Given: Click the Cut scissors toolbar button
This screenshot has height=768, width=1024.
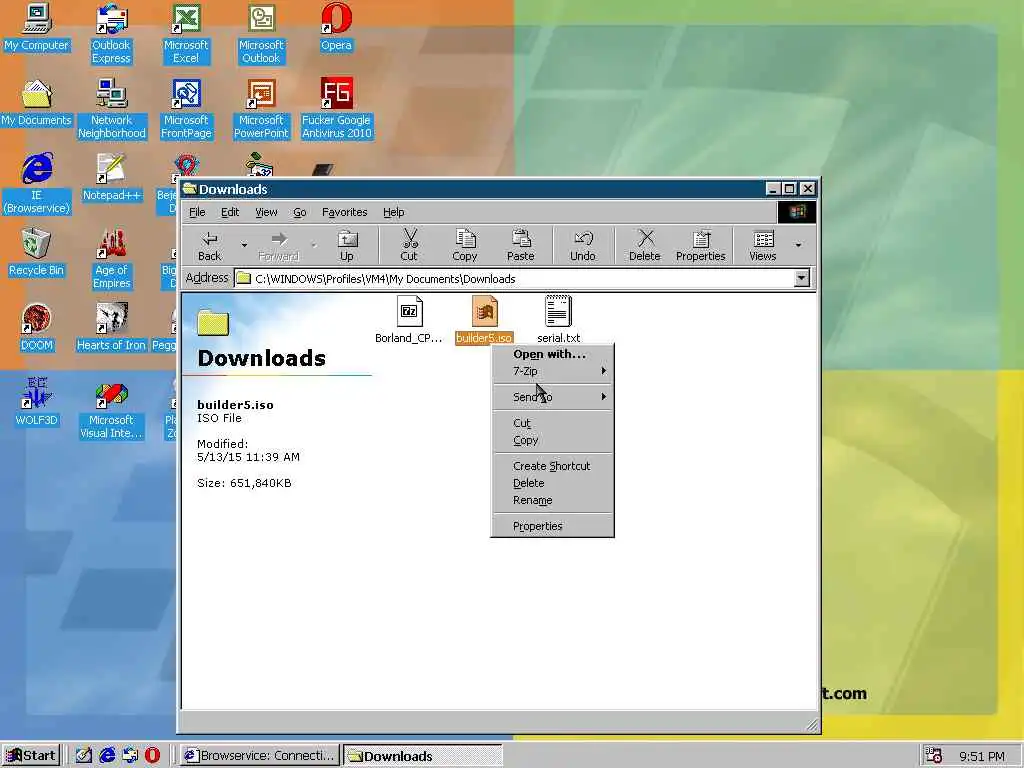Looking at the screenshot, I should point(409,246).
